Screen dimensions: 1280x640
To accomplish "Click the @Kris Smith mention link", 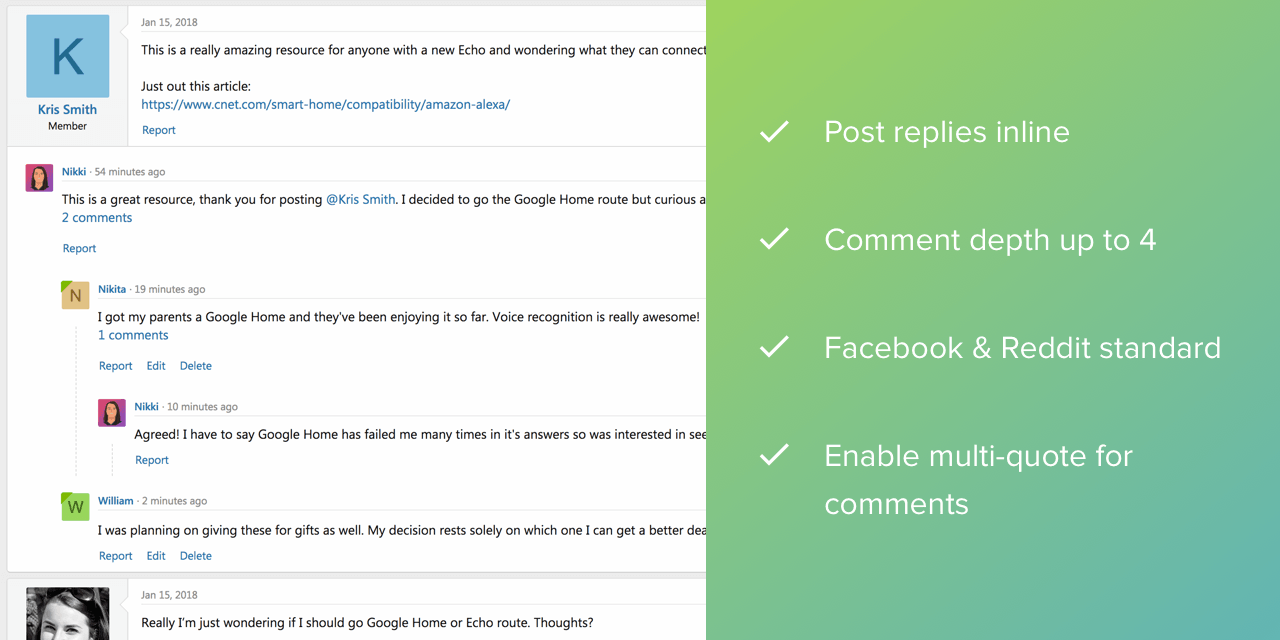I will (360, 200).
